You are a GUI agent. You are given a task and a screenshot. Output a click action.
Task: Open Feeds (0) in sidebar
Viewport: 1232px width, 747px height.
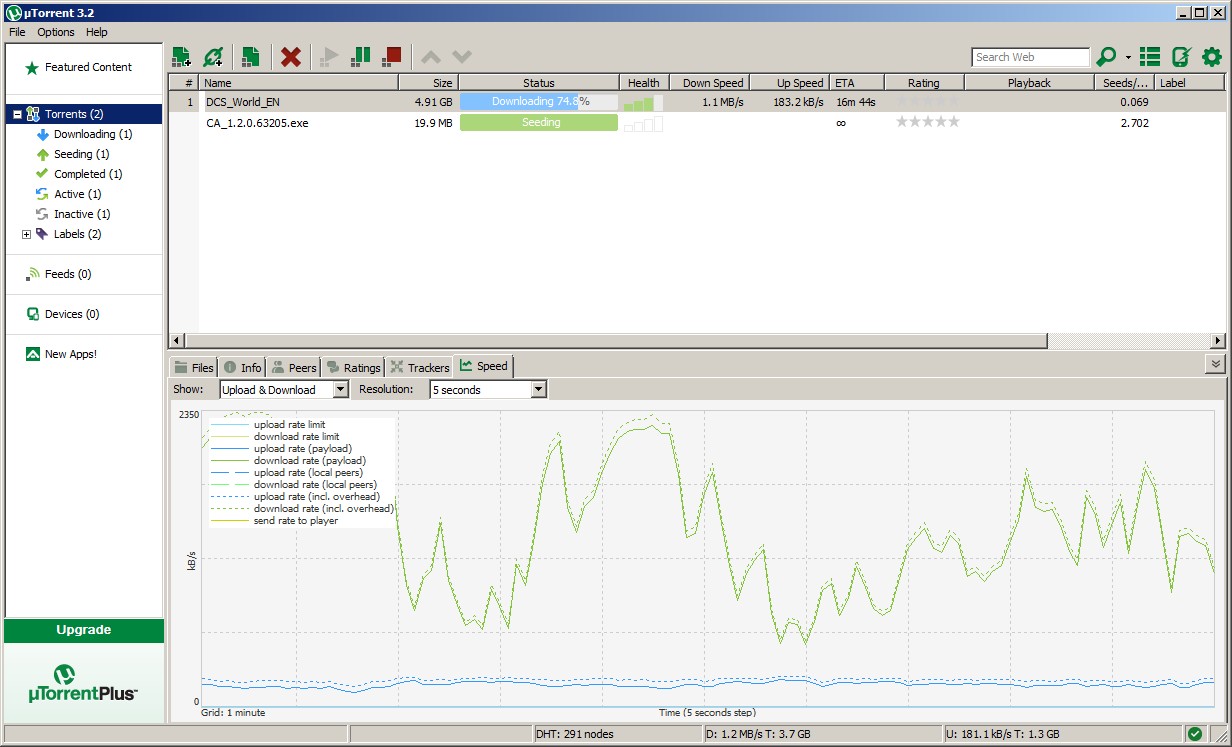click(68, 274)
